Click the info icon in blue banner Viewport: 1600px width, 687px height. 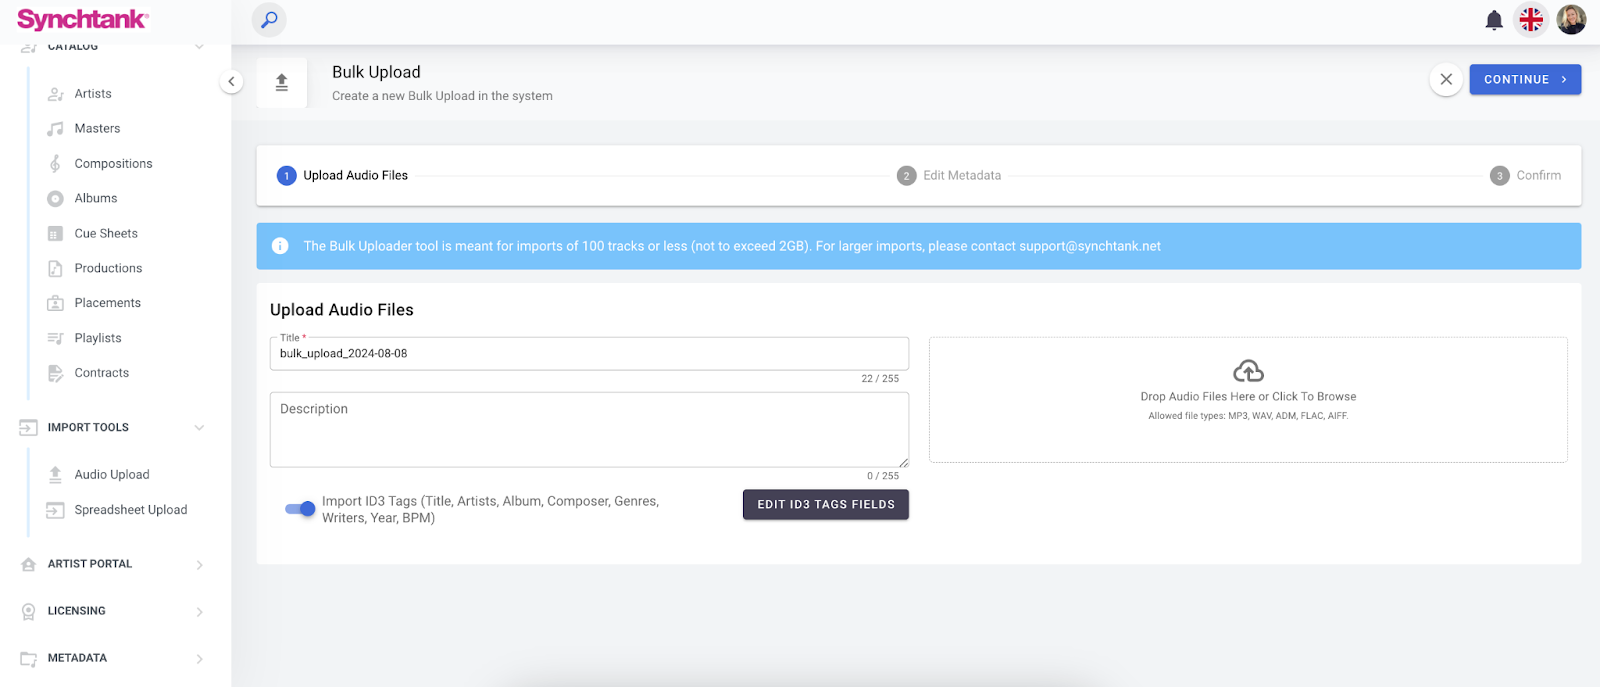pyautogui.click(x=281, y=246)
